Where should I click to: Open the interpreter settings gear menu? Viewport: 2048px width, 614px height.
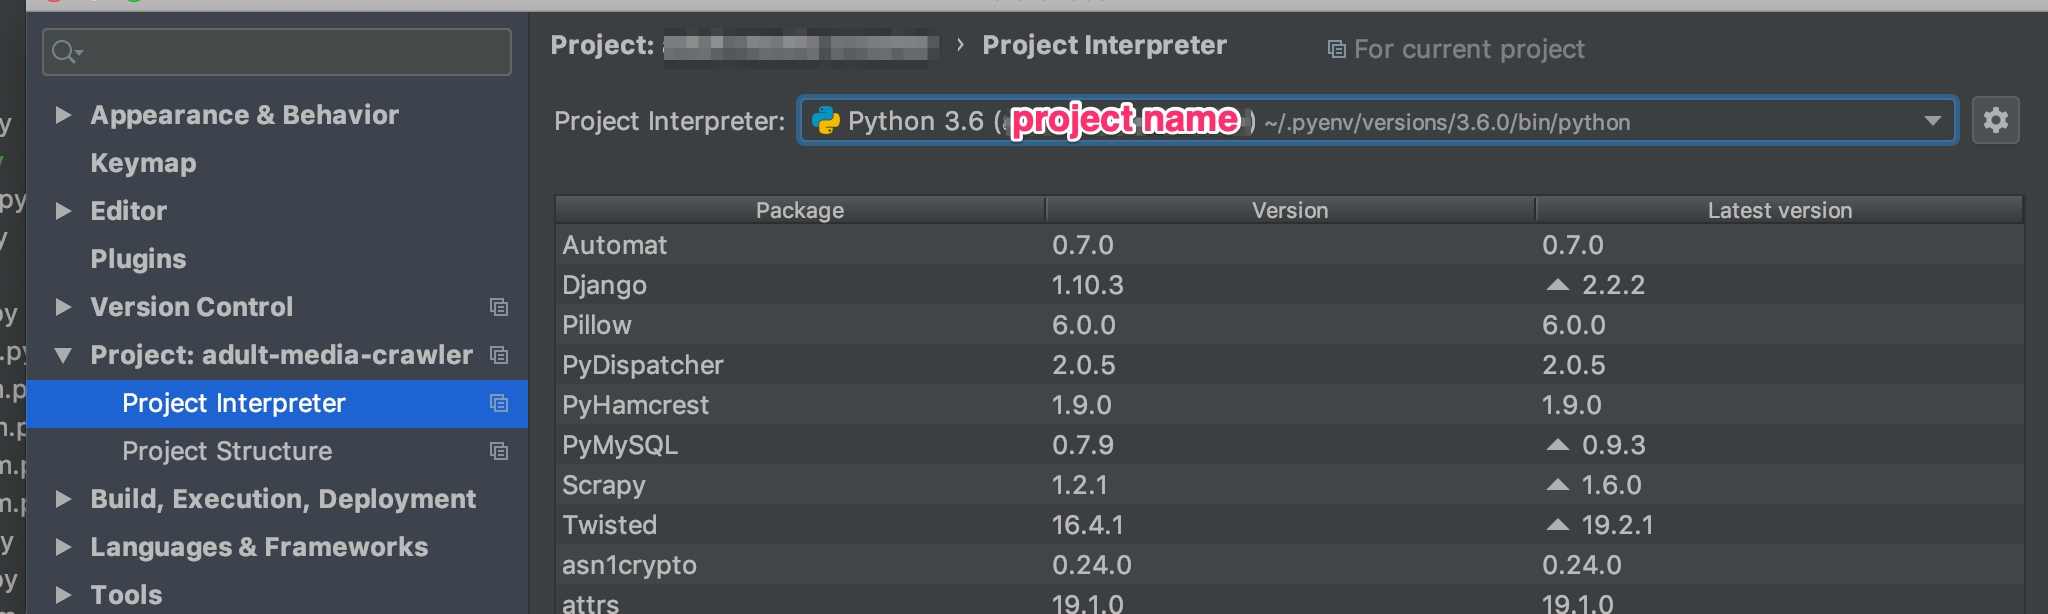tap(1995, 121)
